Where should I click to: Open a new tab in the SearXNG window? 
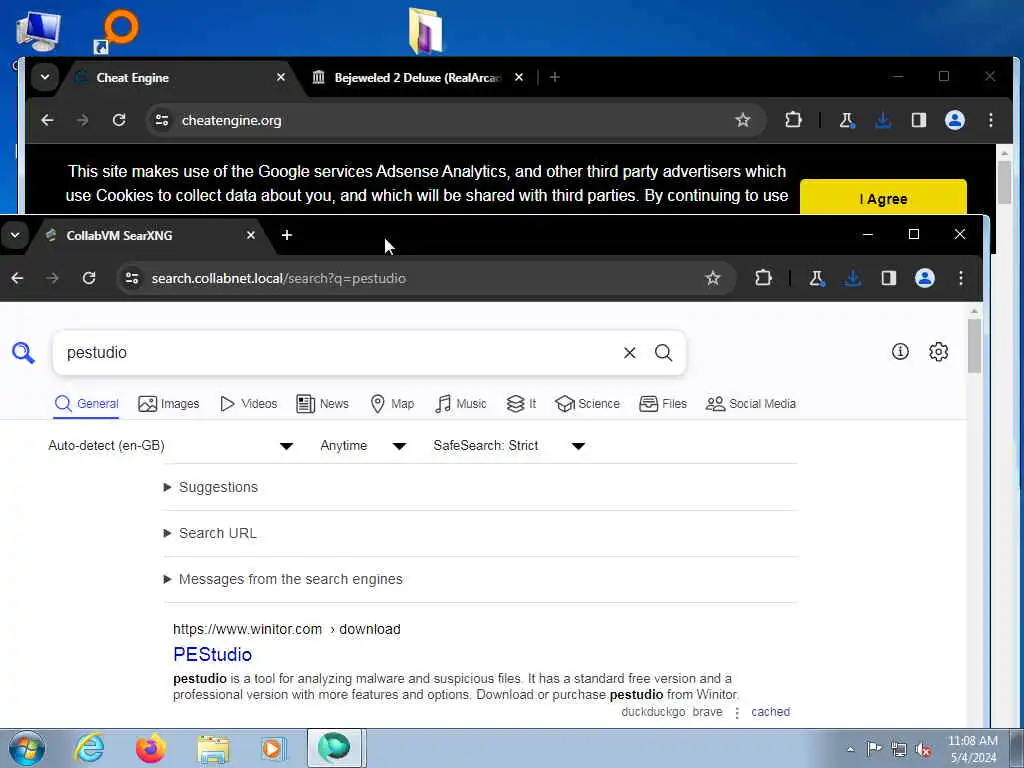(x=287, y=235)
